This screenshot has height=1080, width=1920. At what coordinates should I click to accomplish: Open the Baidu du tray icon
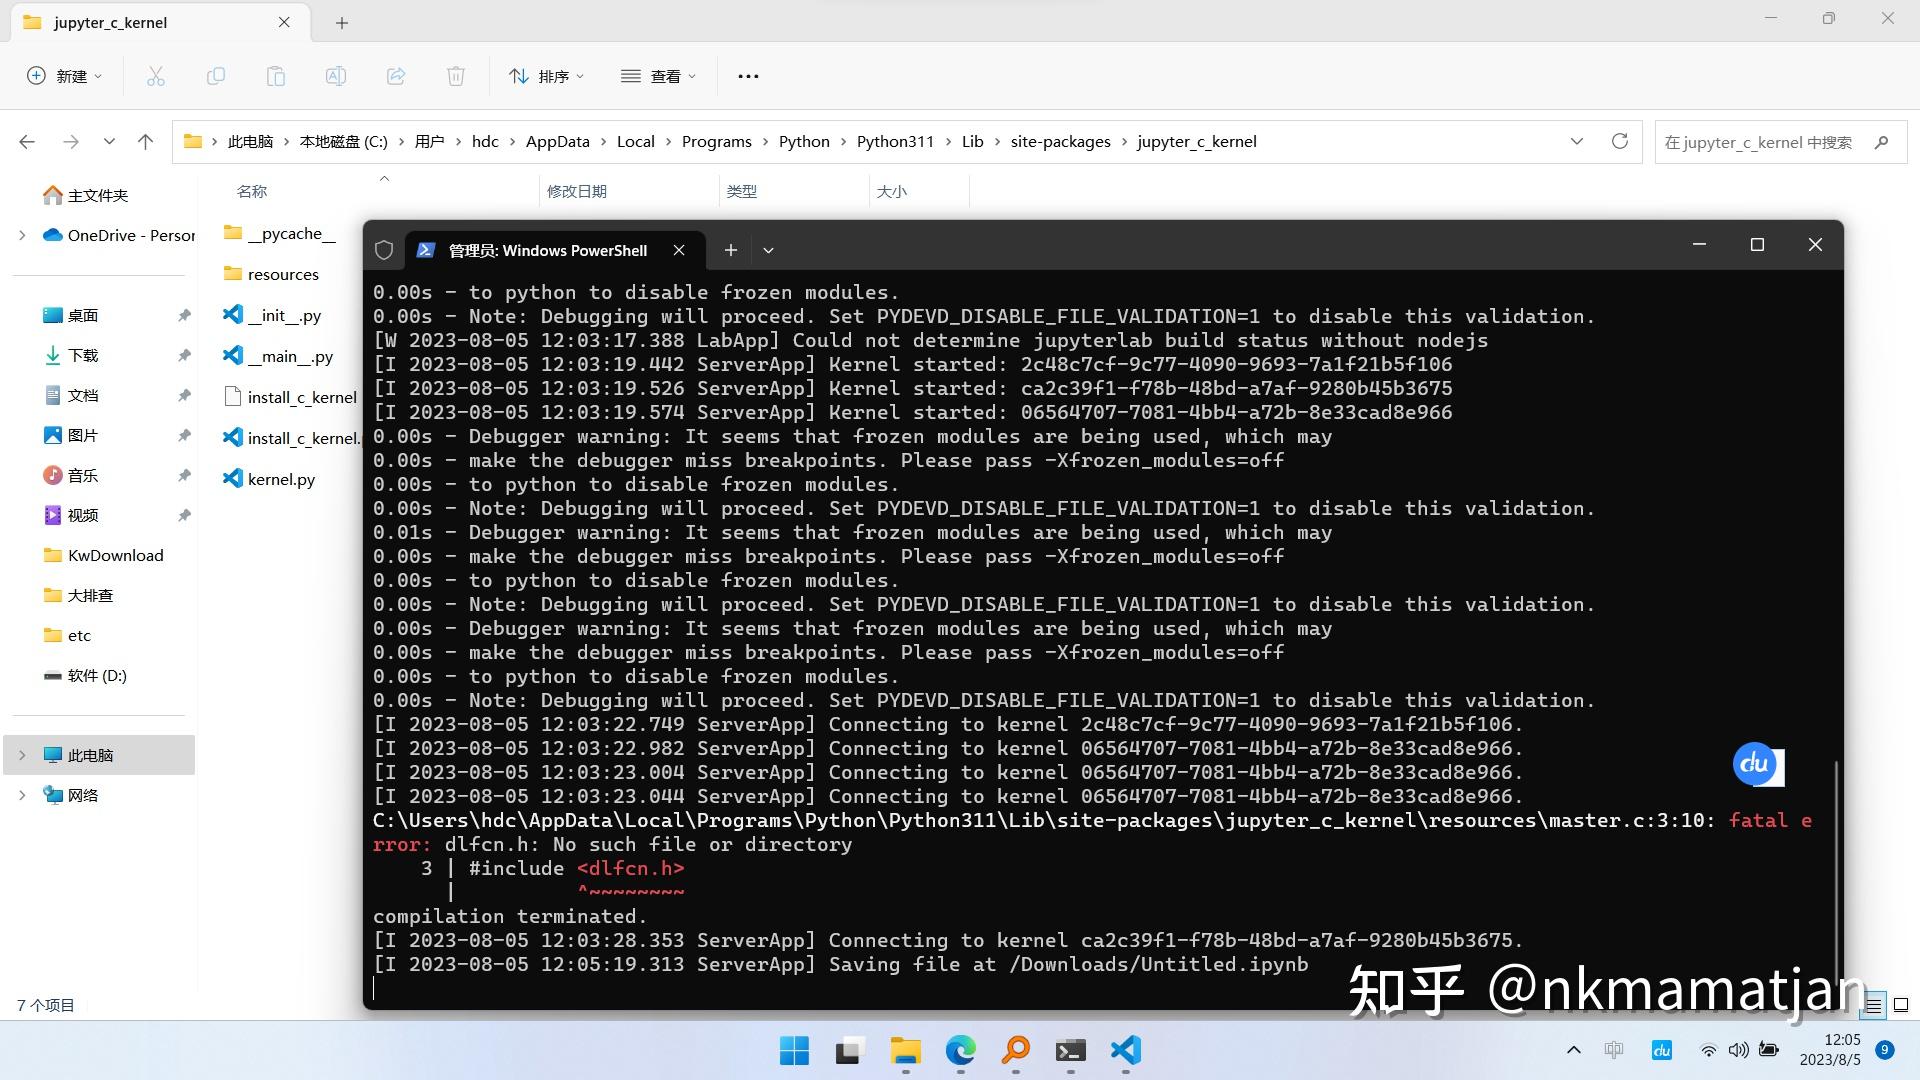tap(1661, 1050)
